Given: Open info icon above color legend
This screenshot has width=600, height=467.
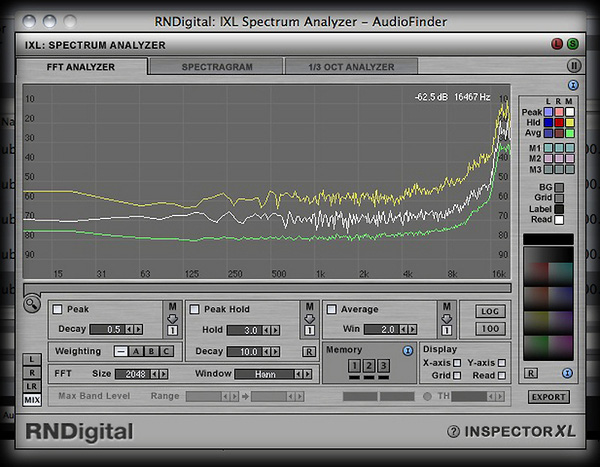Looking at the screenshot, I should (x=573, y=85).
